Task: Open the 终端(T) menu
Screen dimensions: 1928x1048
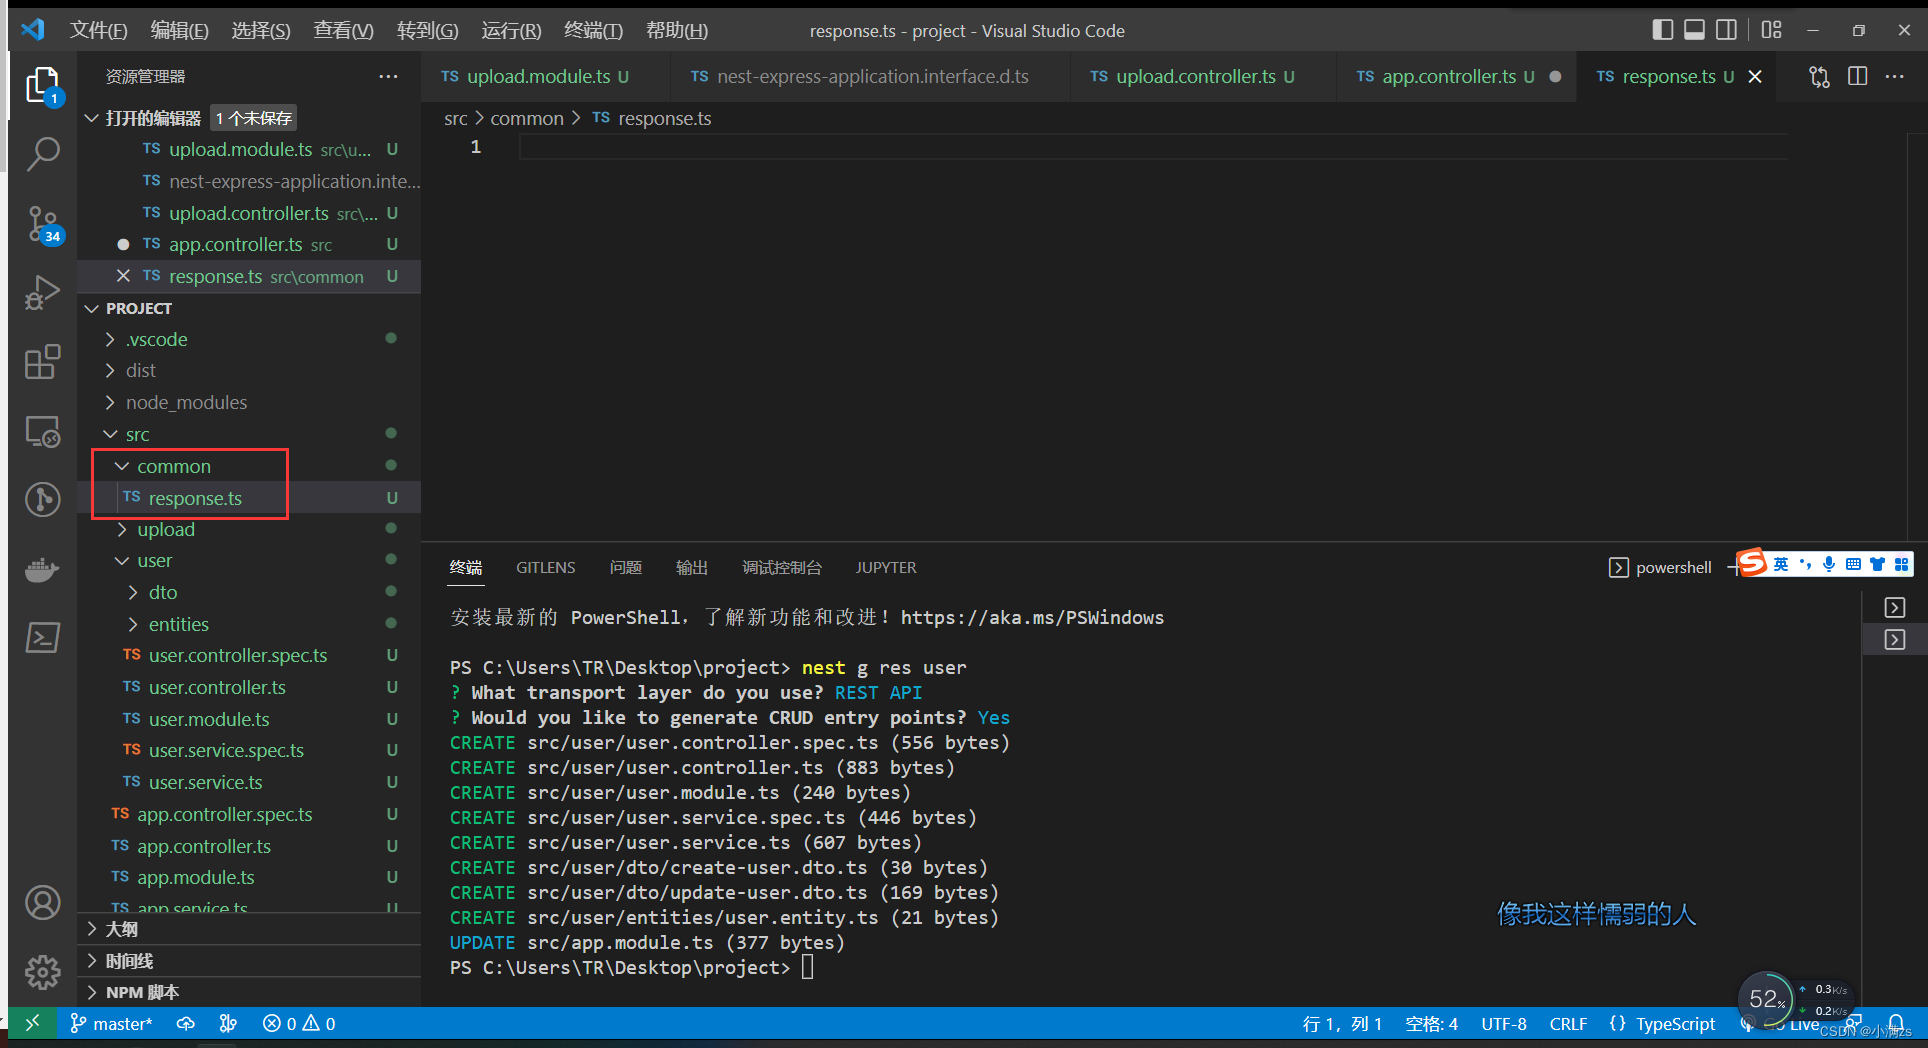Action: (592, 30)
